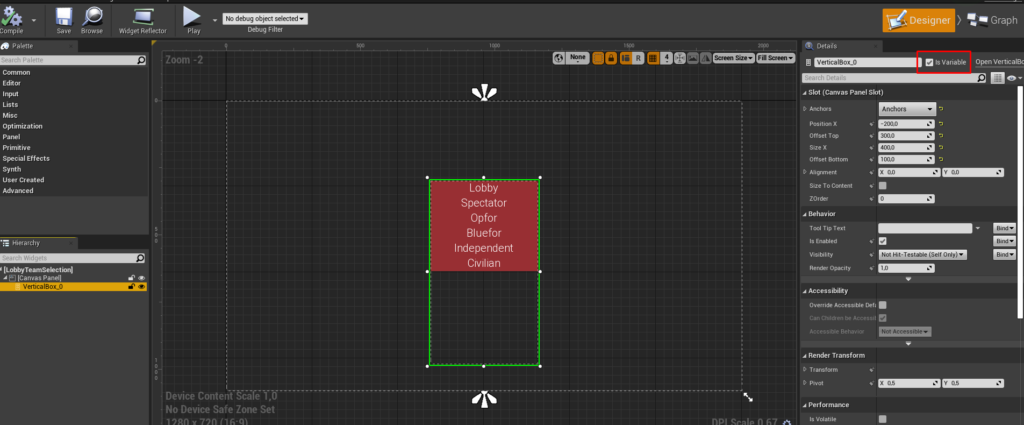Click Bind button for Tool Tip Text
This screenshot has width=1024, height=425.
pyautogui.click(x=1004, y=228)
